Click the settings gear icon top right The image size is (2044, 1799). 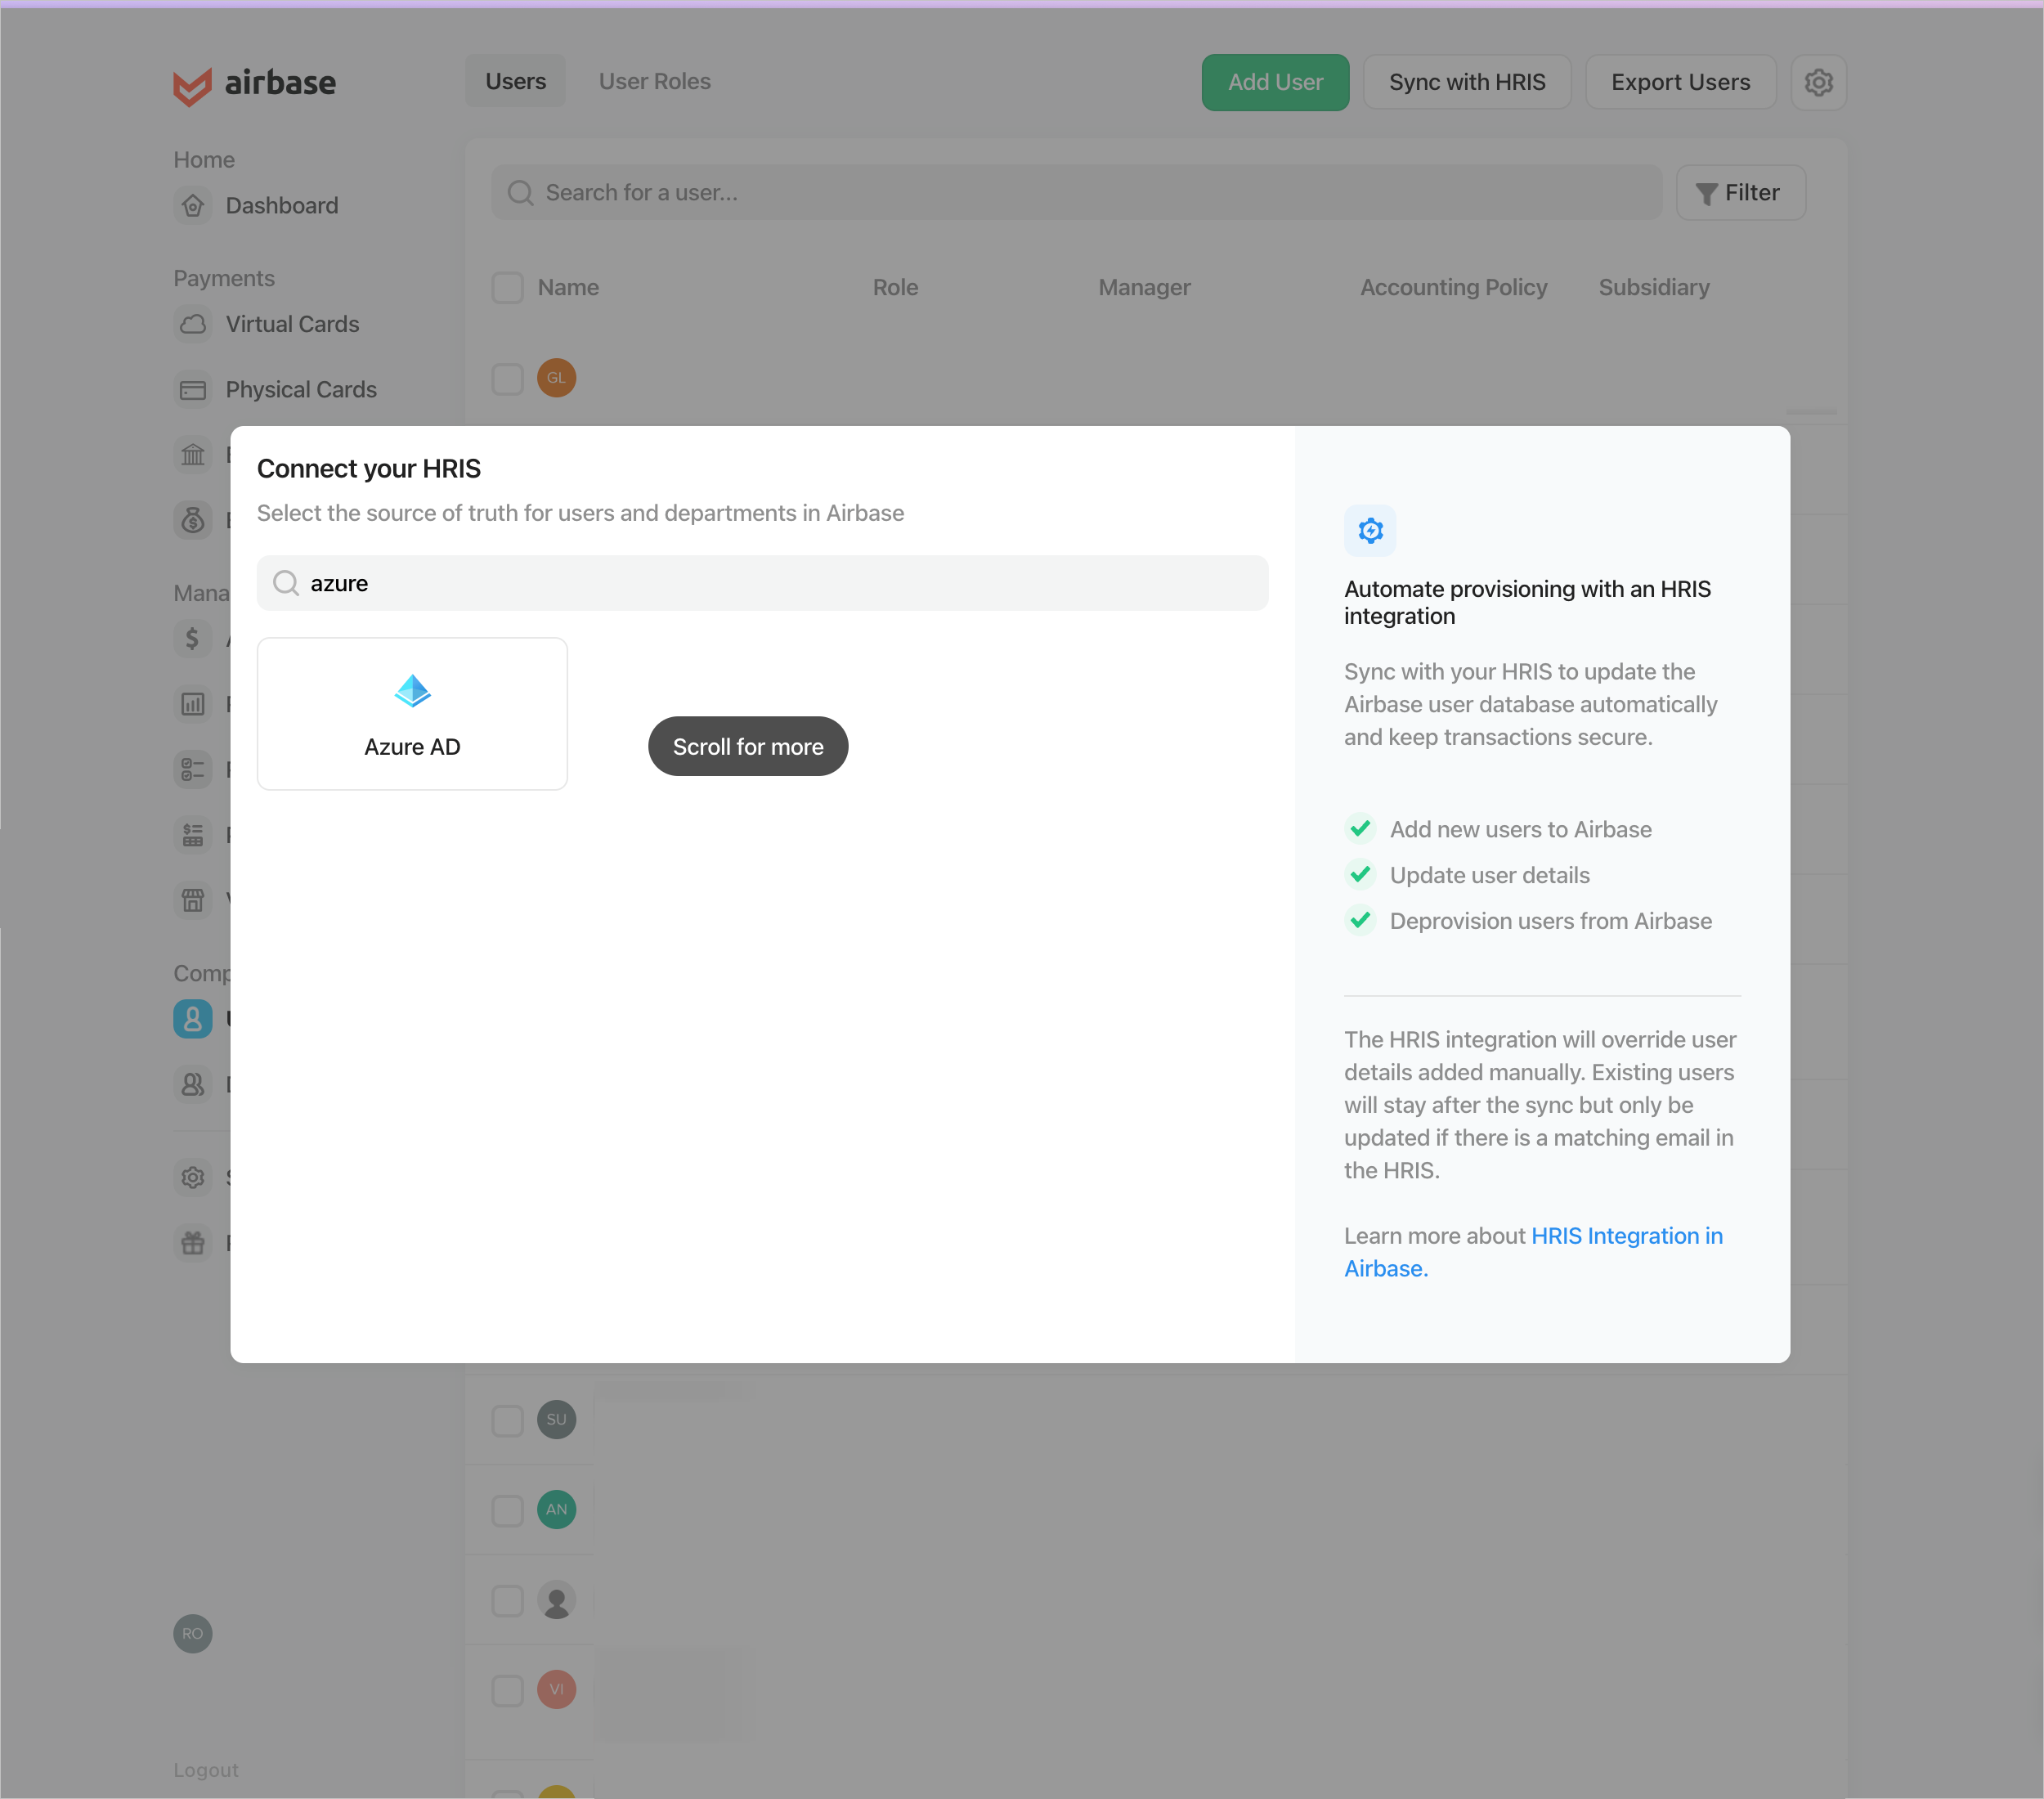coord(1820,82)
